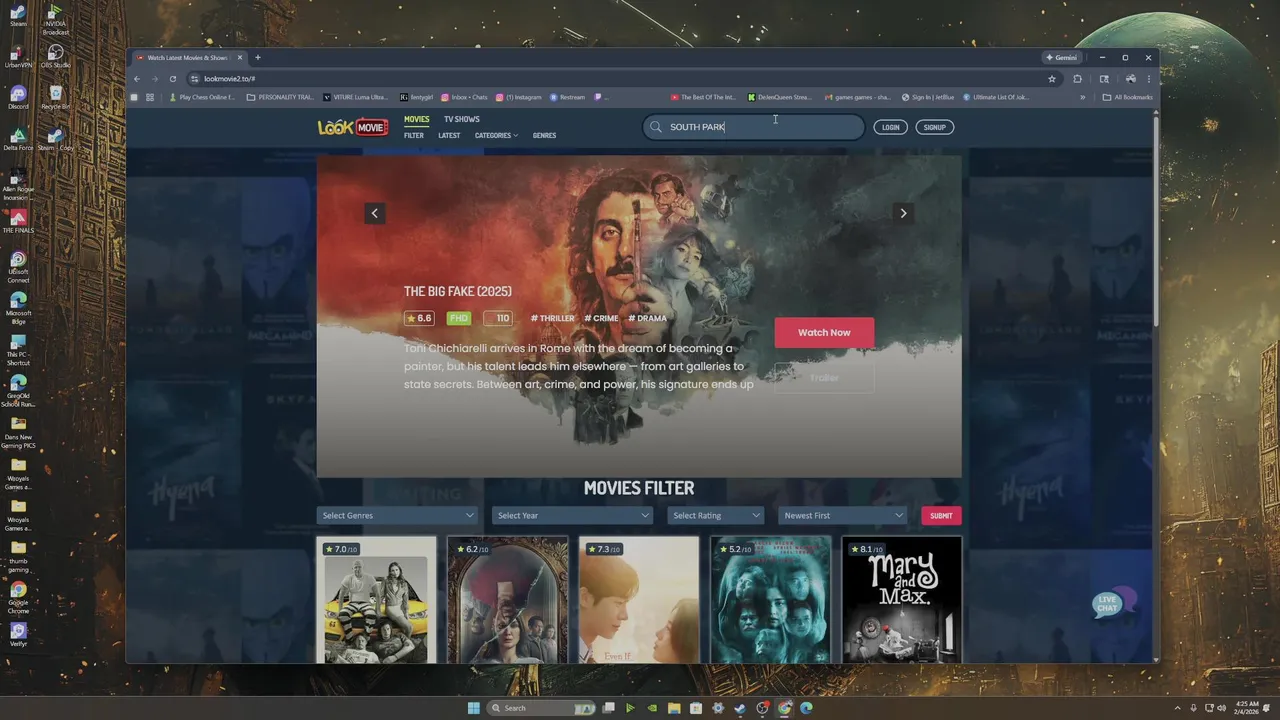Open The Big Fake (2025) title
This screenshot has width=1280, height=720.
458,292
